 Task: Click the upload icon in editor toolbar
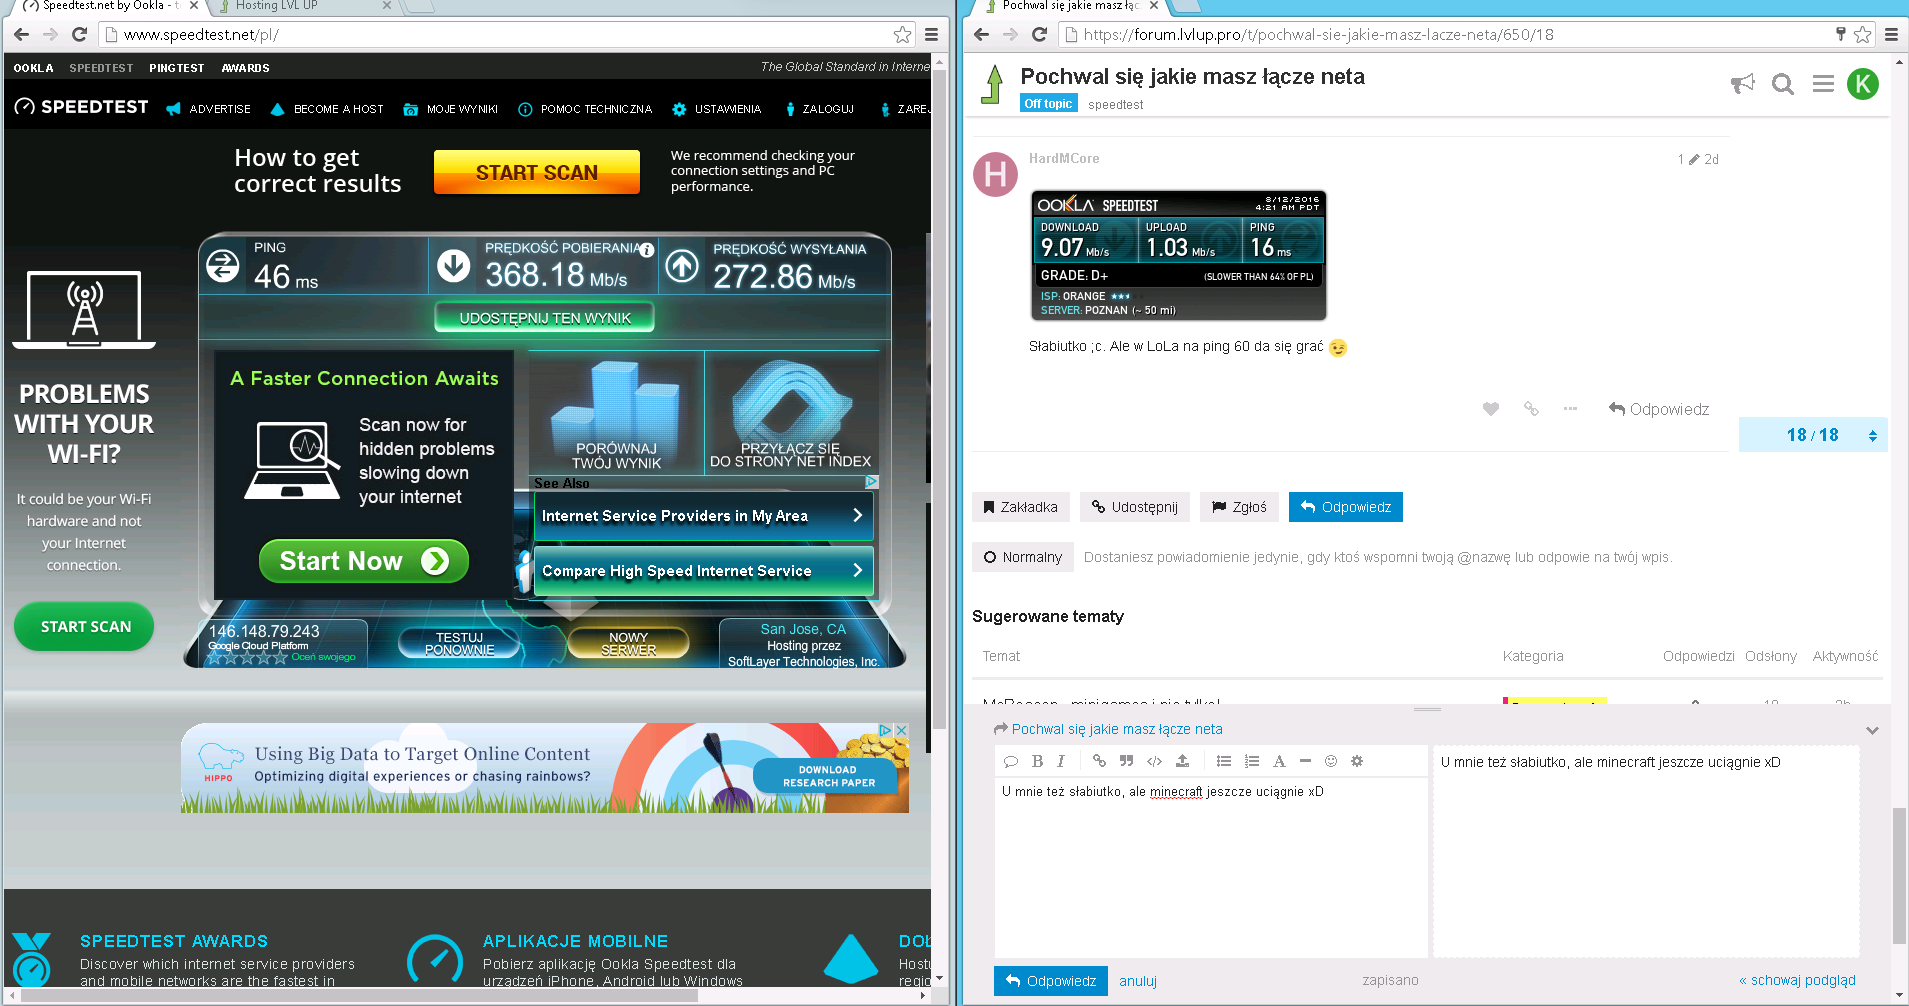(1182, 761)
